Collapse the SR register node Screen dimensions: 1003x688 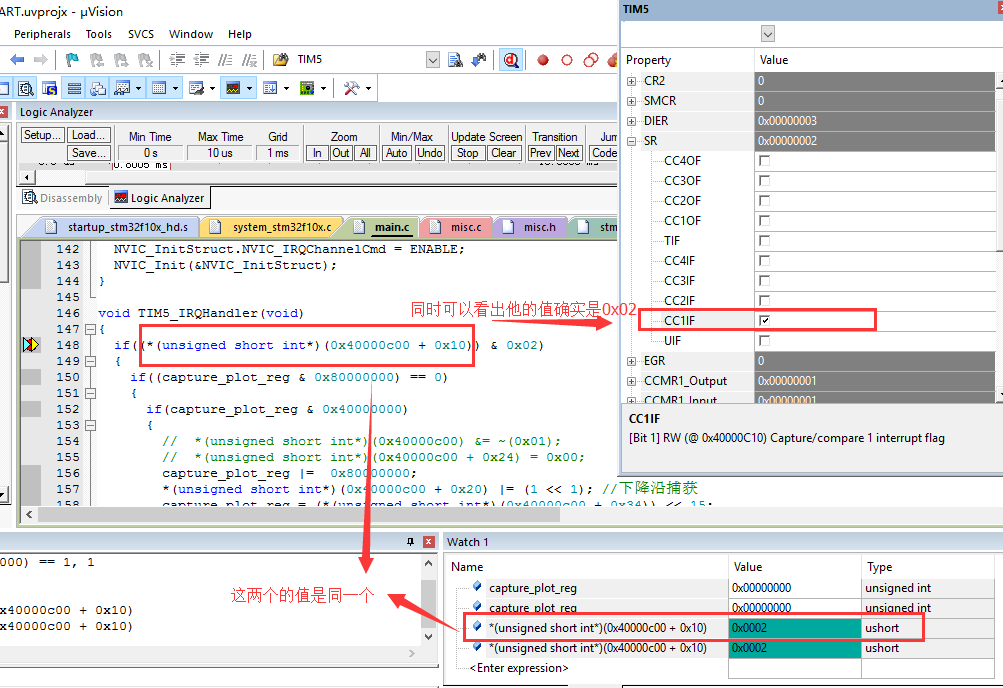(x=631, y=141)
